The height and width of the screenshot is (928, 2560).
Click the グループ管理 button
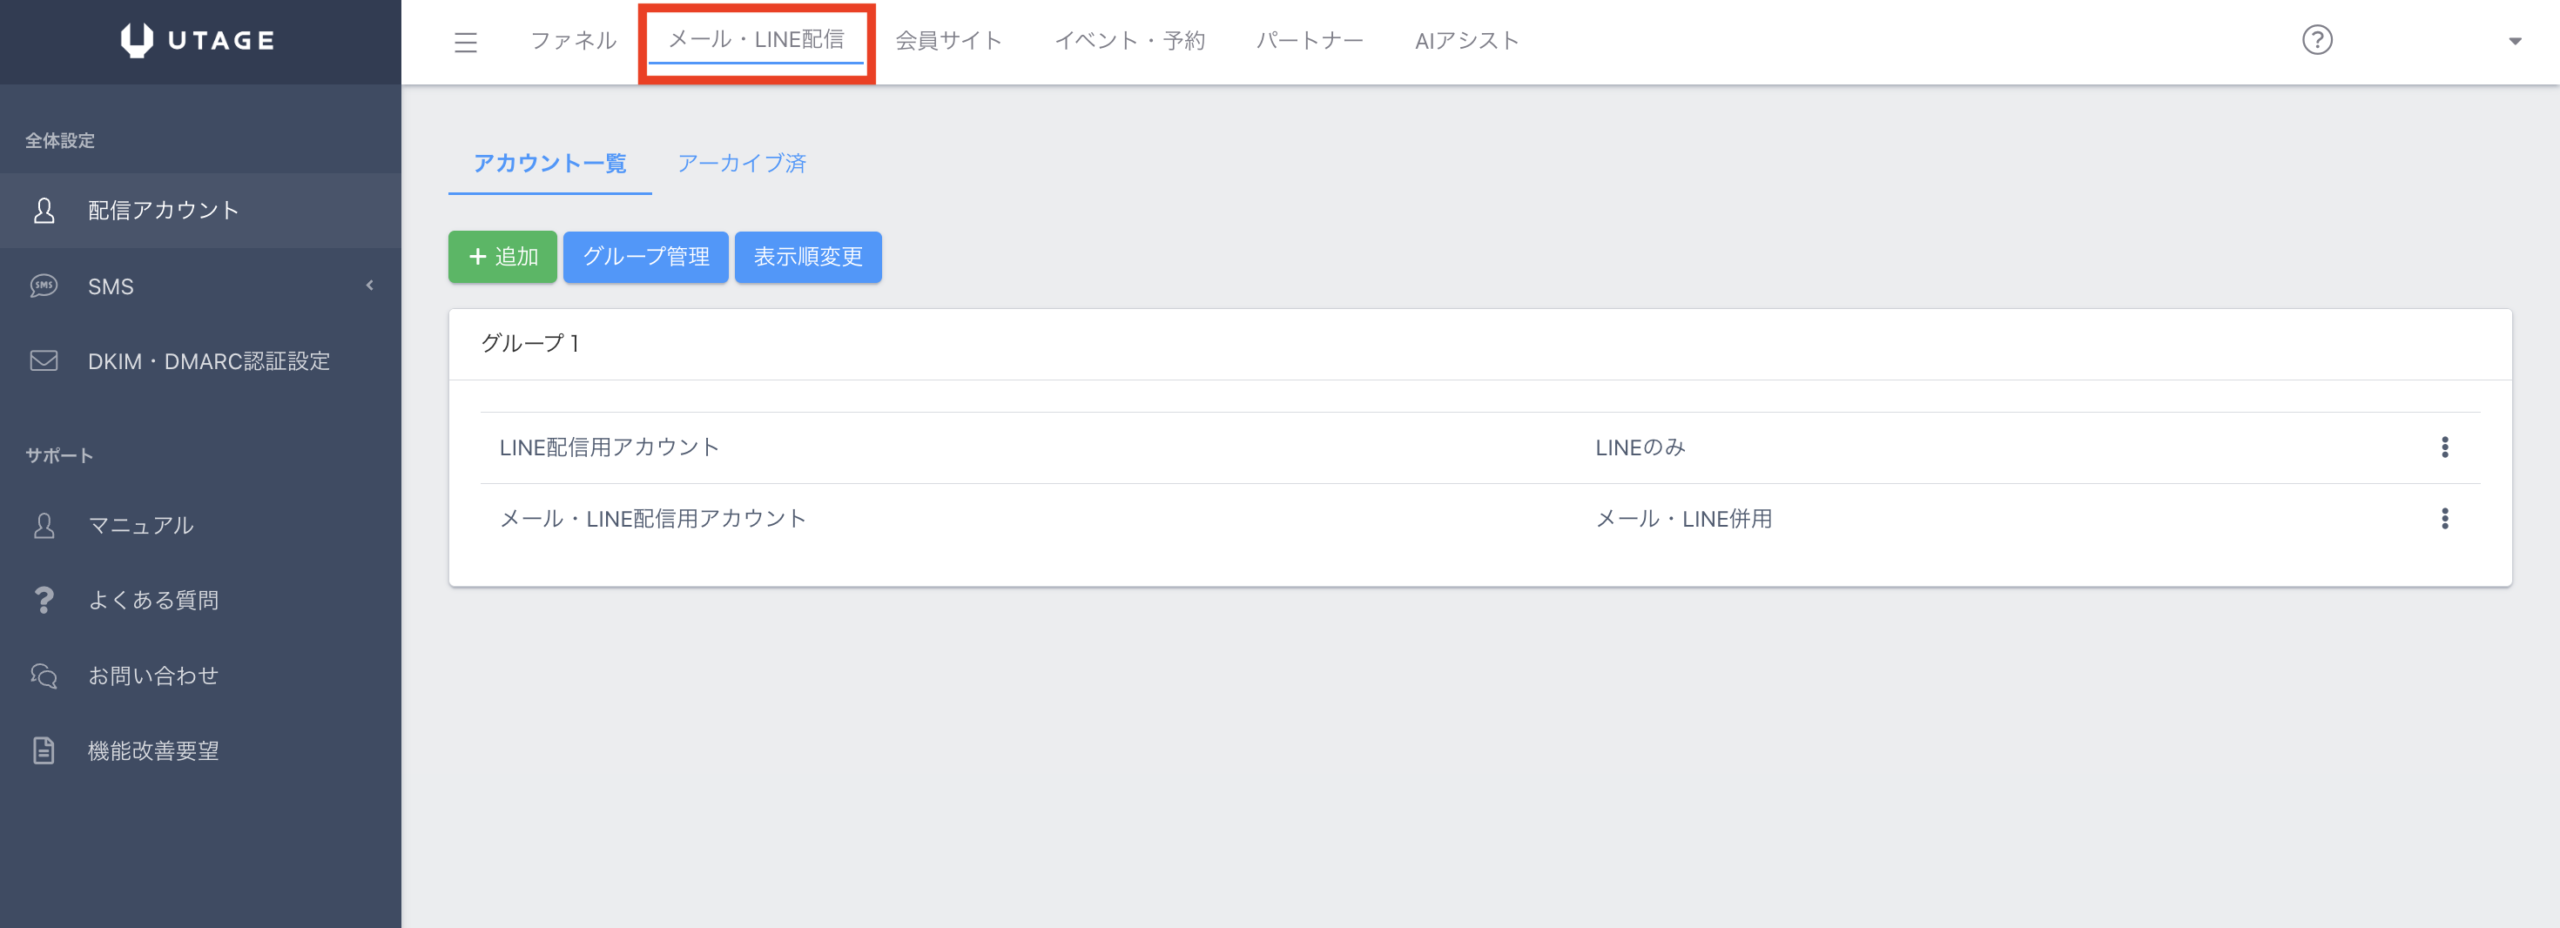click(x=645, y=257)
